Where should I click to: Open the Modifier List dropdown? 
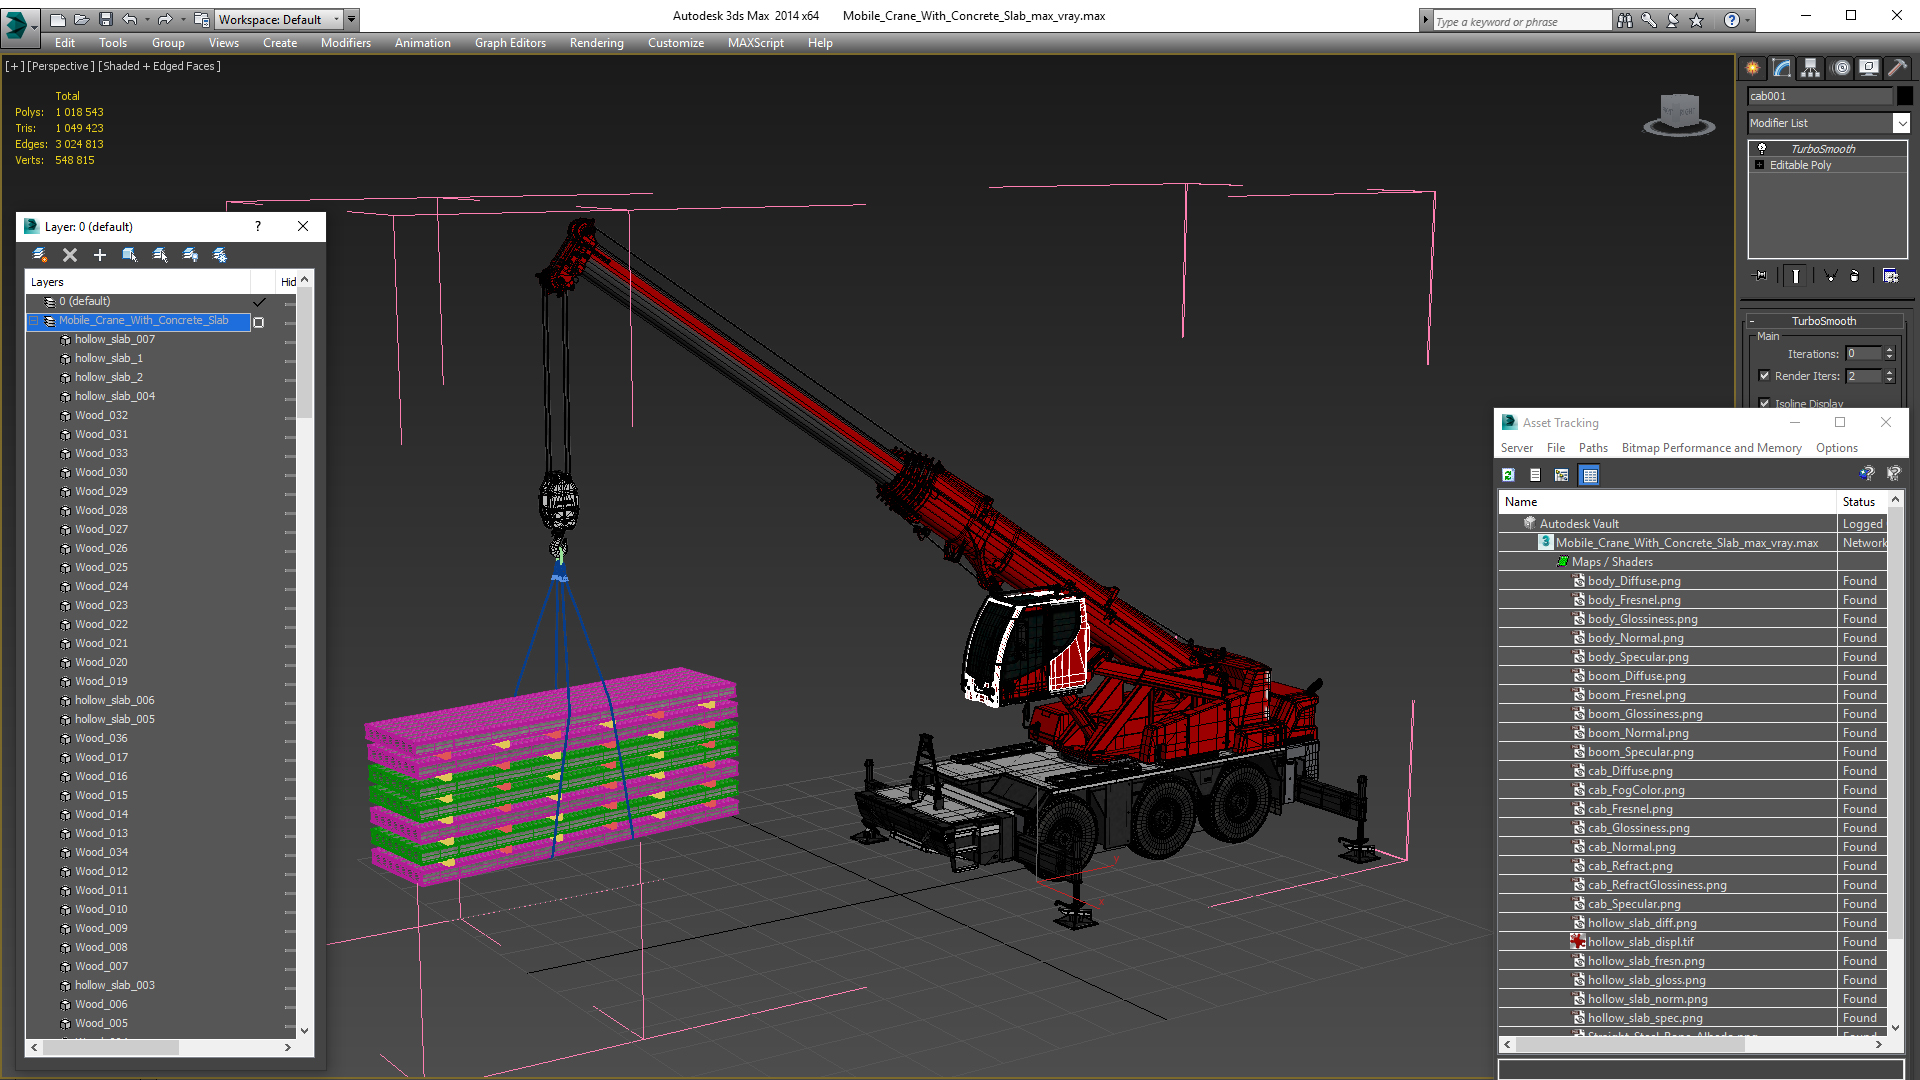click(1900, 123)
